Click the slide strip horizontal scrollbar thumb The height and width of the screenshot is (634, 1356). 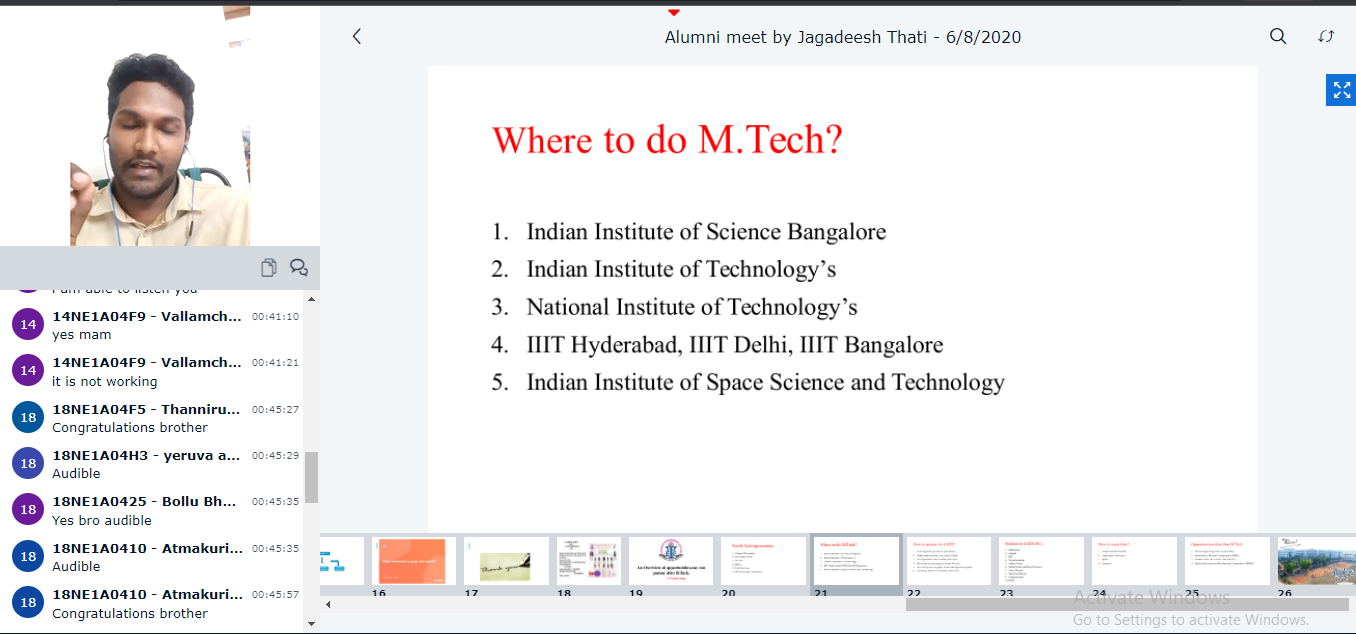tap(1126, 604)
